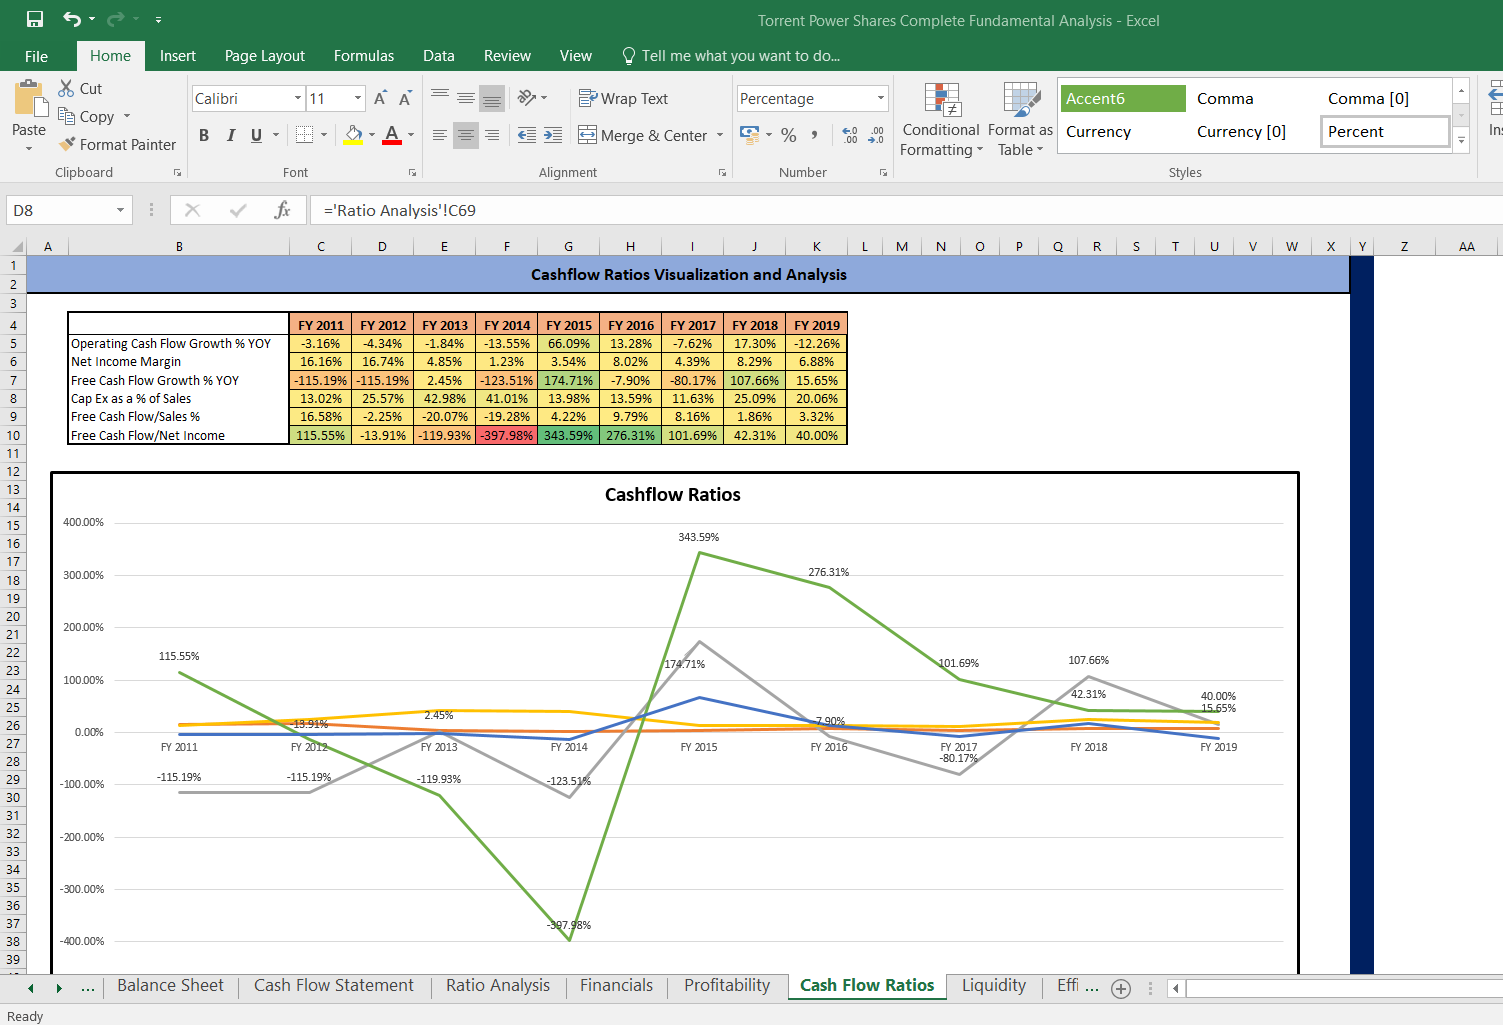Image resolution: width=1503 pixels, height=1025 pixels.
Task: Toggle Italic formatting
Action: pyautogui.click(x=231, y=135)
